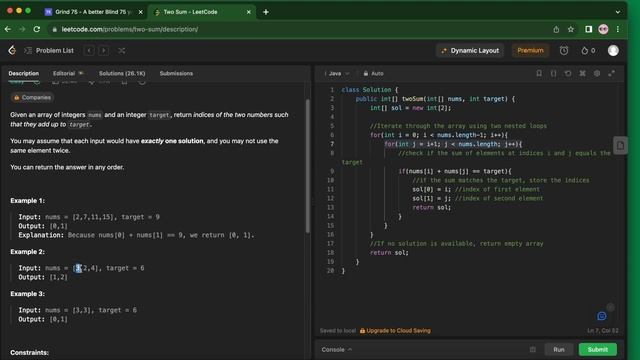Image resolution: width=640 pixels, height=360 pixels.
Task: Open the Chrome three-dot menu
Action: [x=618, y=29]
